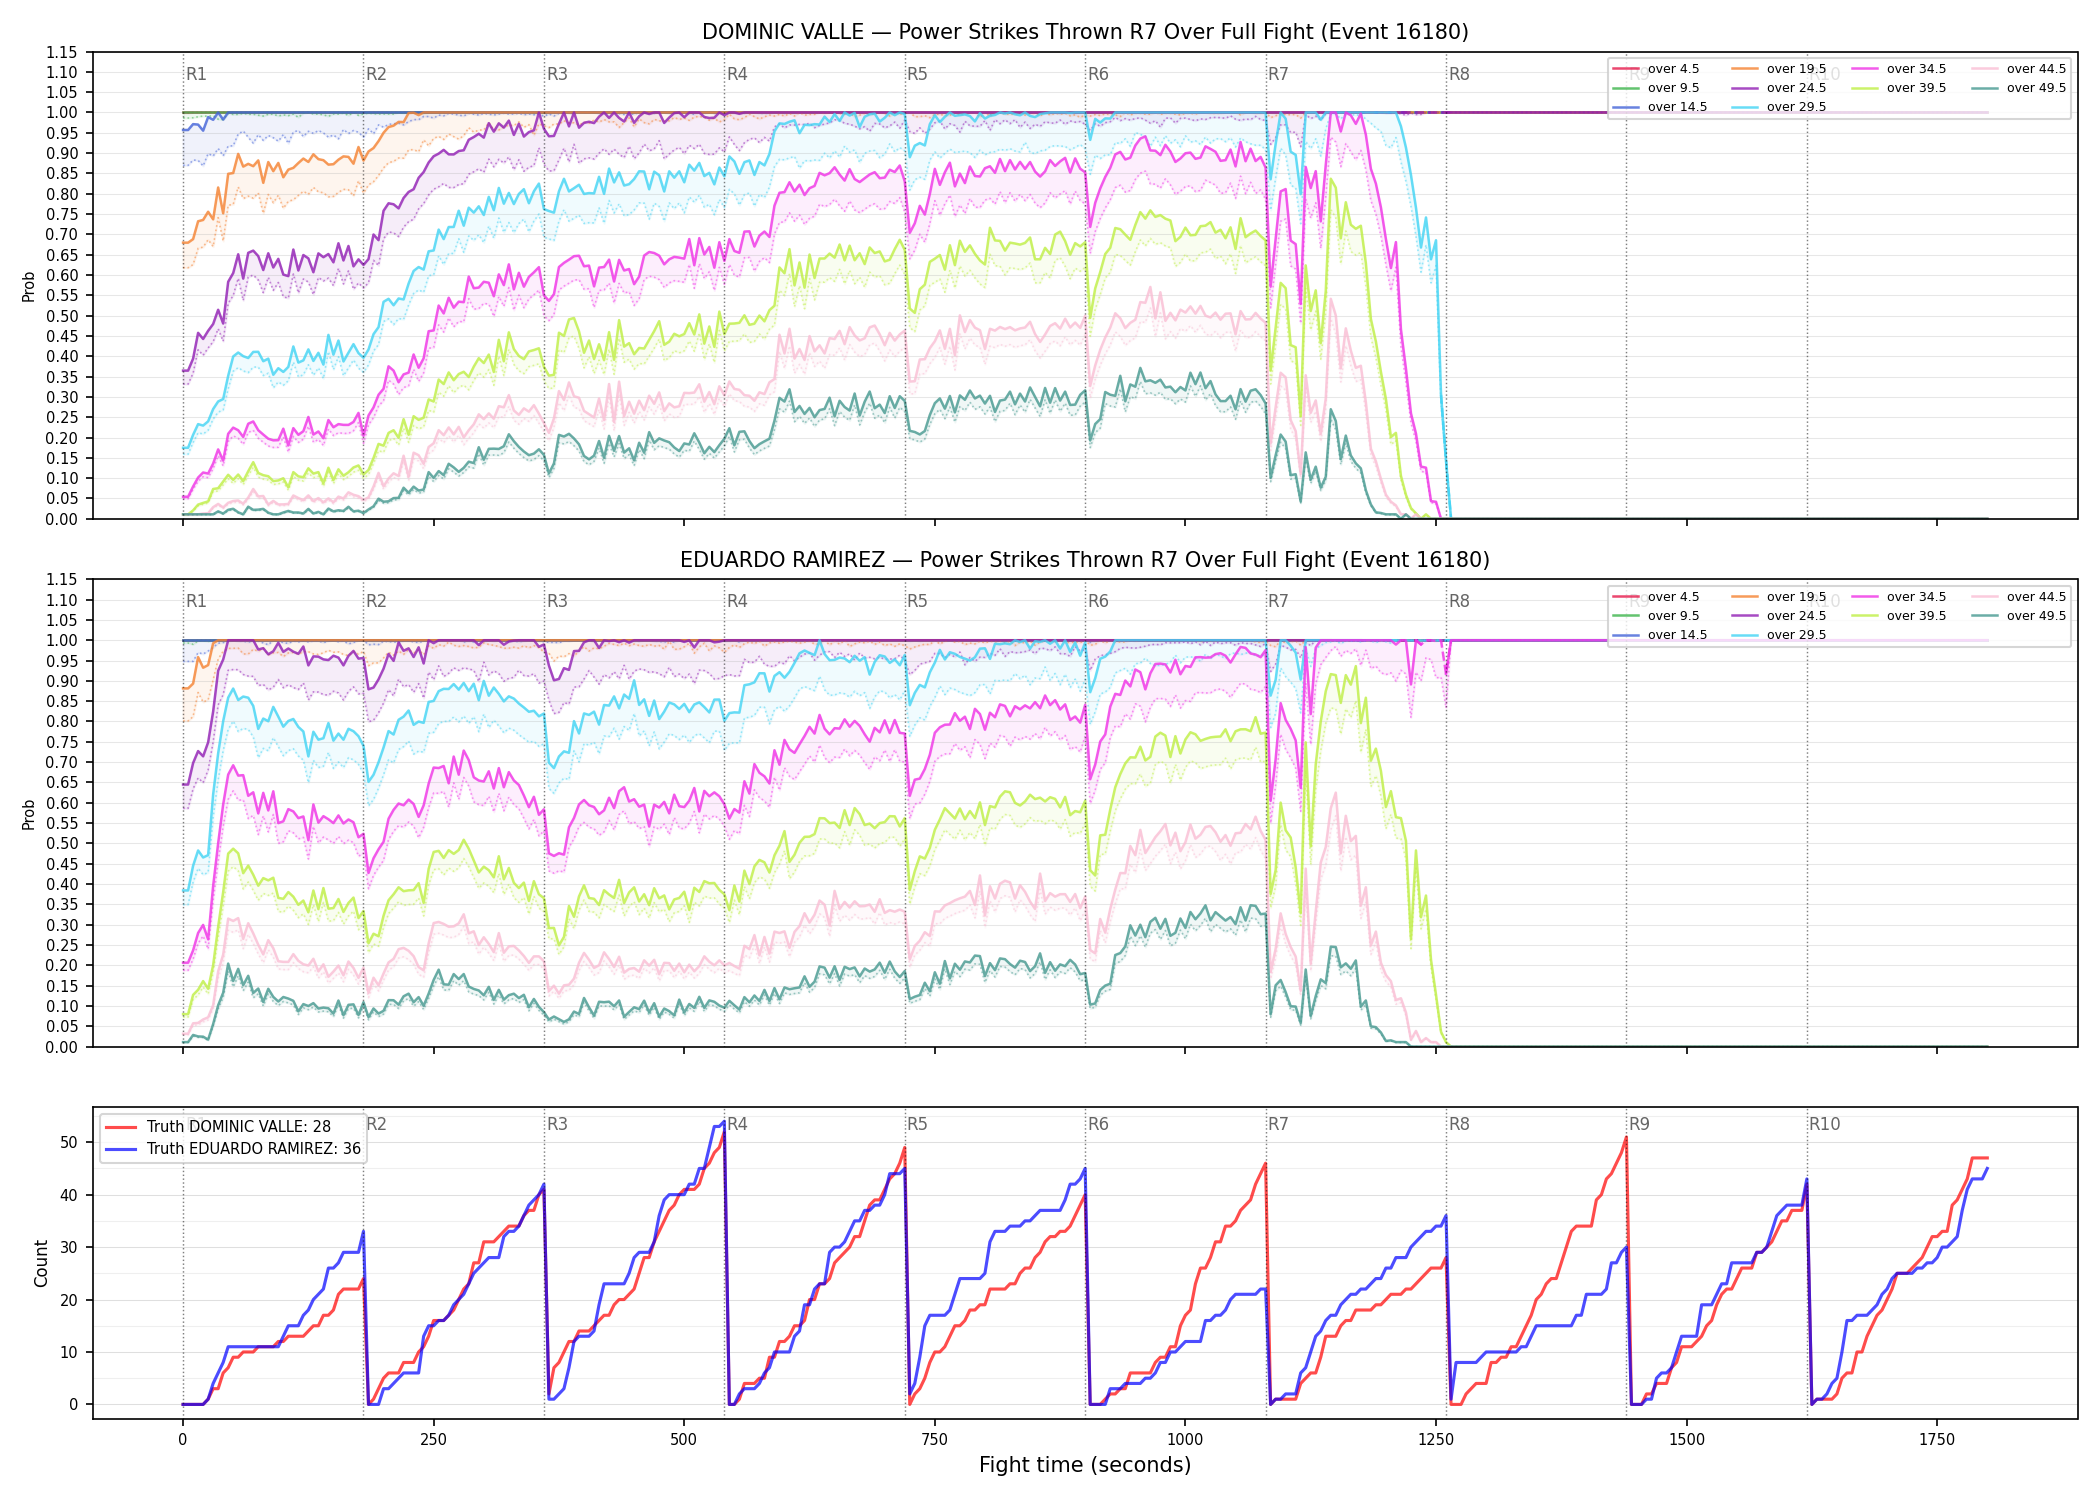Click the R6 round label in Valle chart
The image size is (2100, 1500).
point(1098,74)
